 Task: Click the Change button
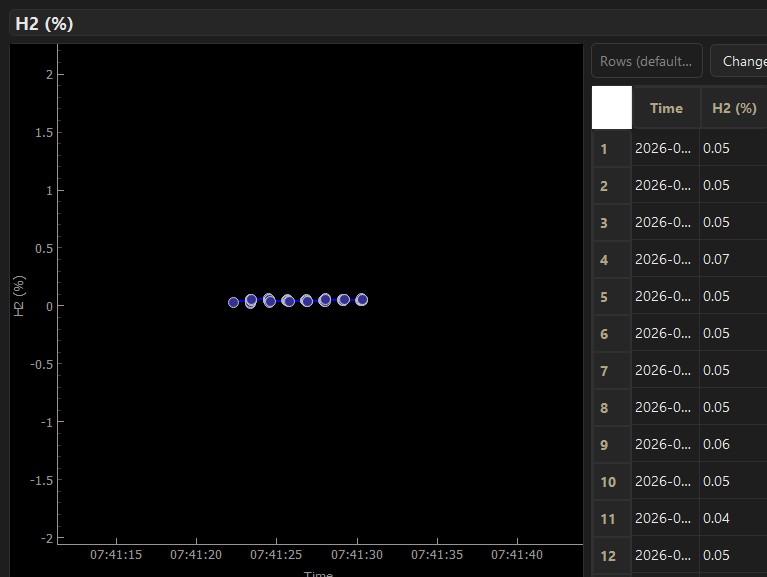pyautogui.click(x=739, y=61)
